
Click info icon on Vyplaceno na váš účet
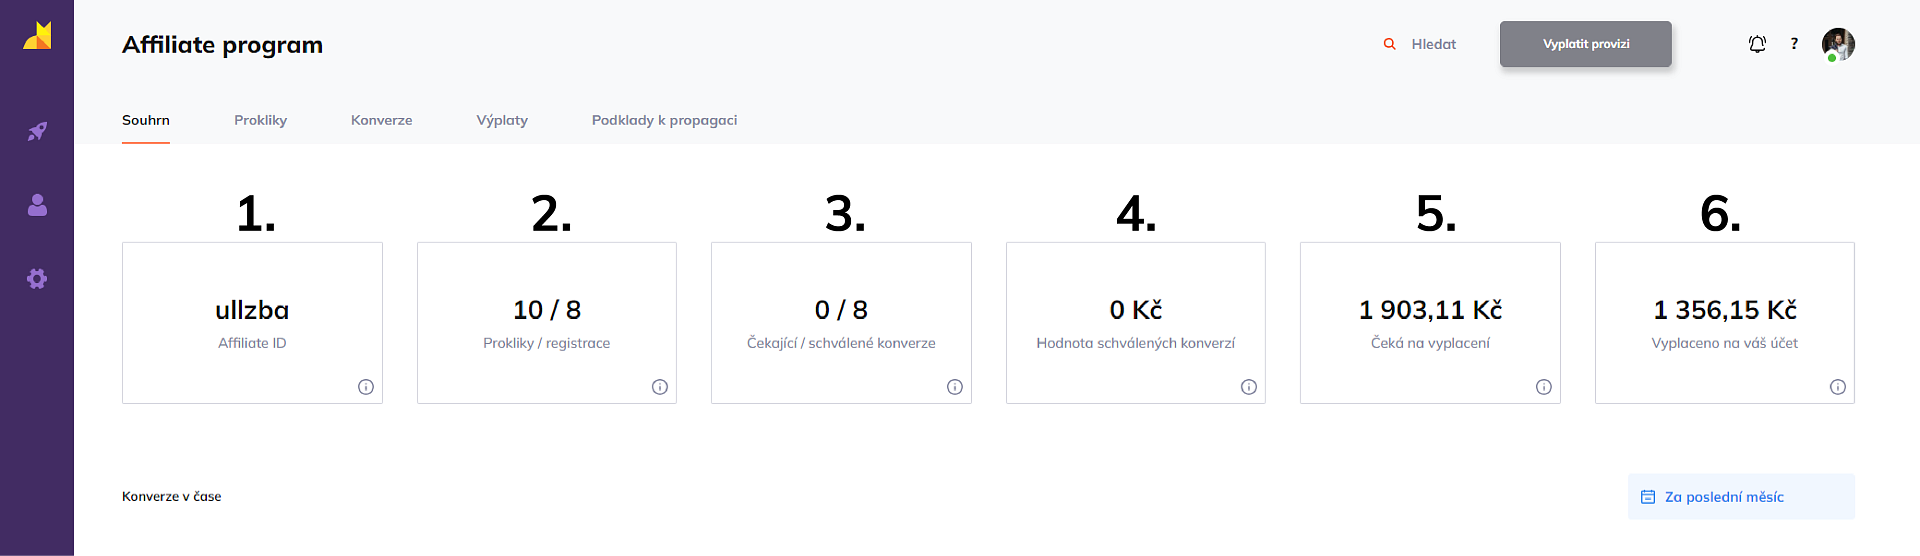tap(1838, 387)
